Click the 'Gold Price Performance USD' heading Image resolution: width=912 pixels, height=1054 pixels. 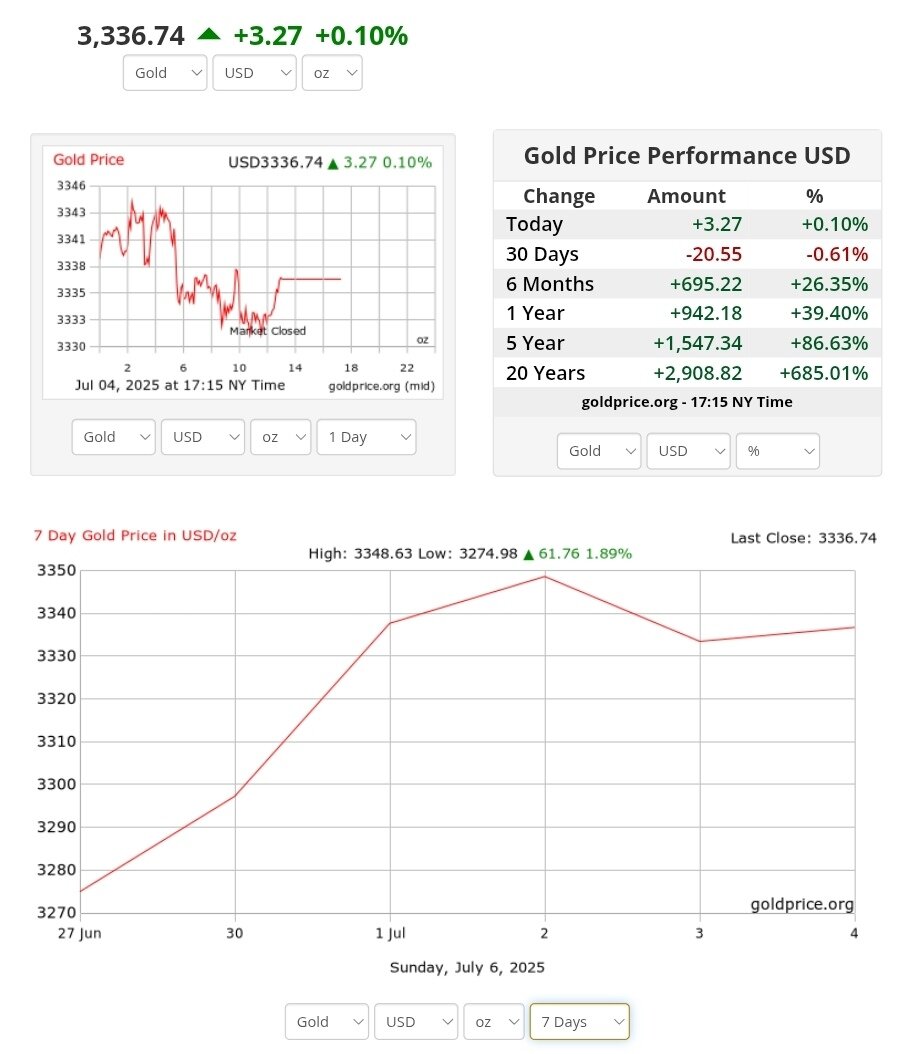pyautogui.click(x=687, y=156)
